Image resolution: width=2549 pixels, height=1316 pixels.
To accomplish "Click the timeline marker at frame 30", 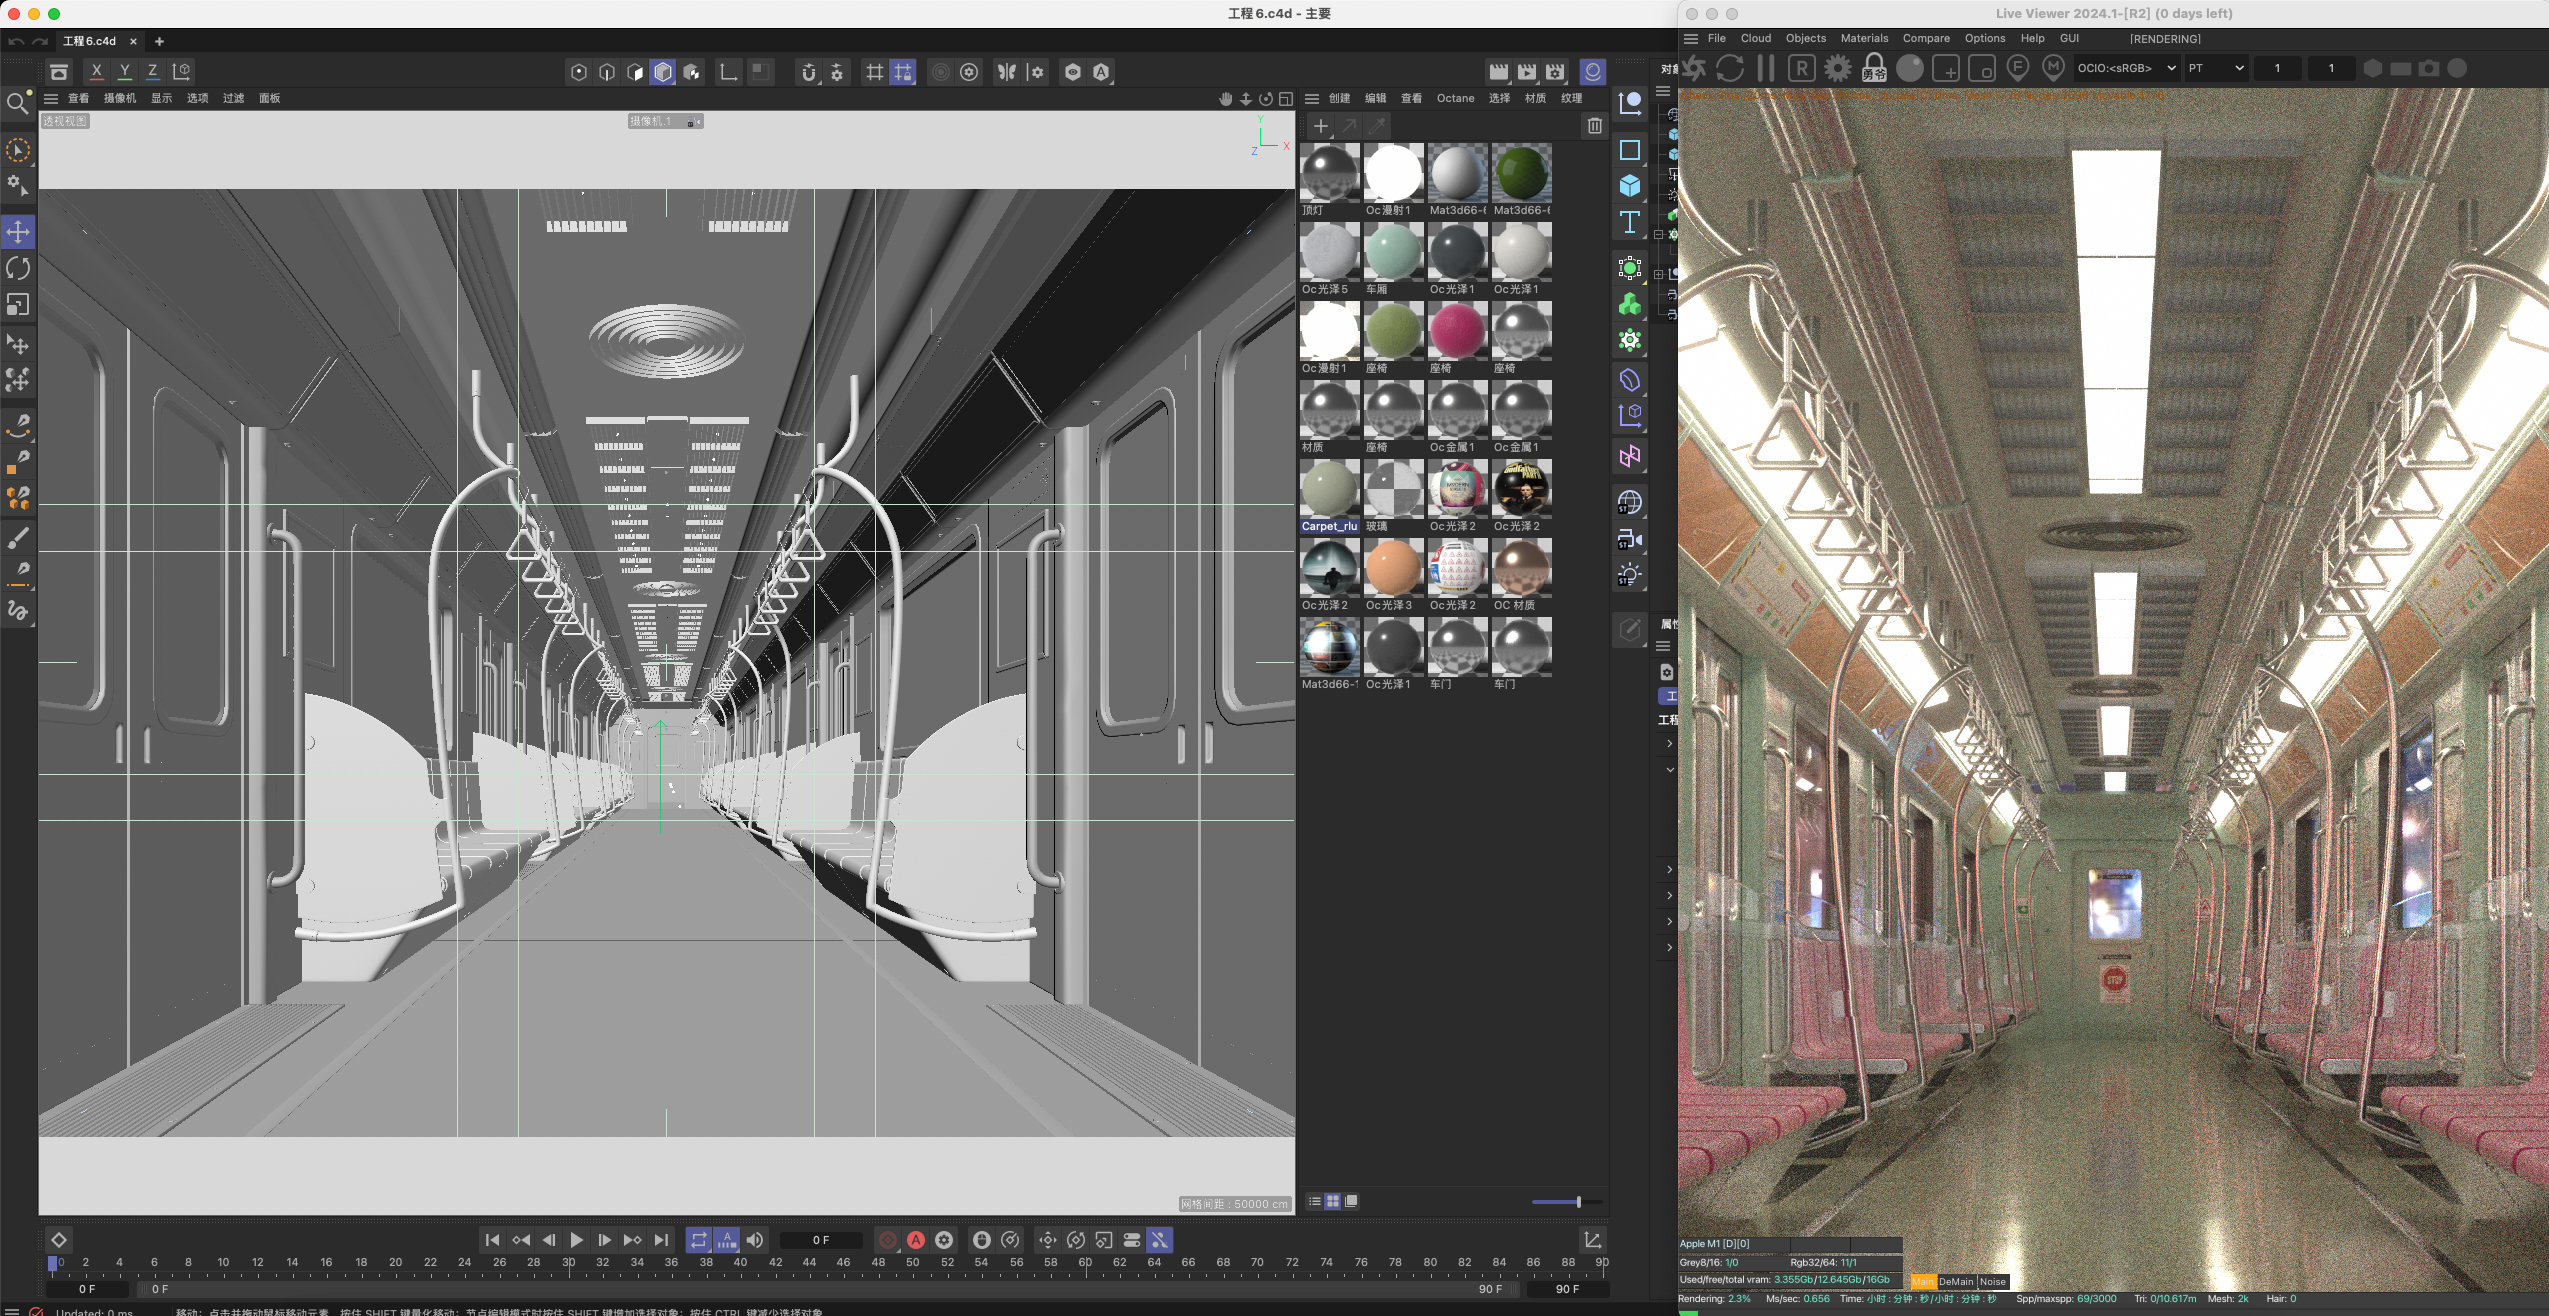I will pos(568,1263).
